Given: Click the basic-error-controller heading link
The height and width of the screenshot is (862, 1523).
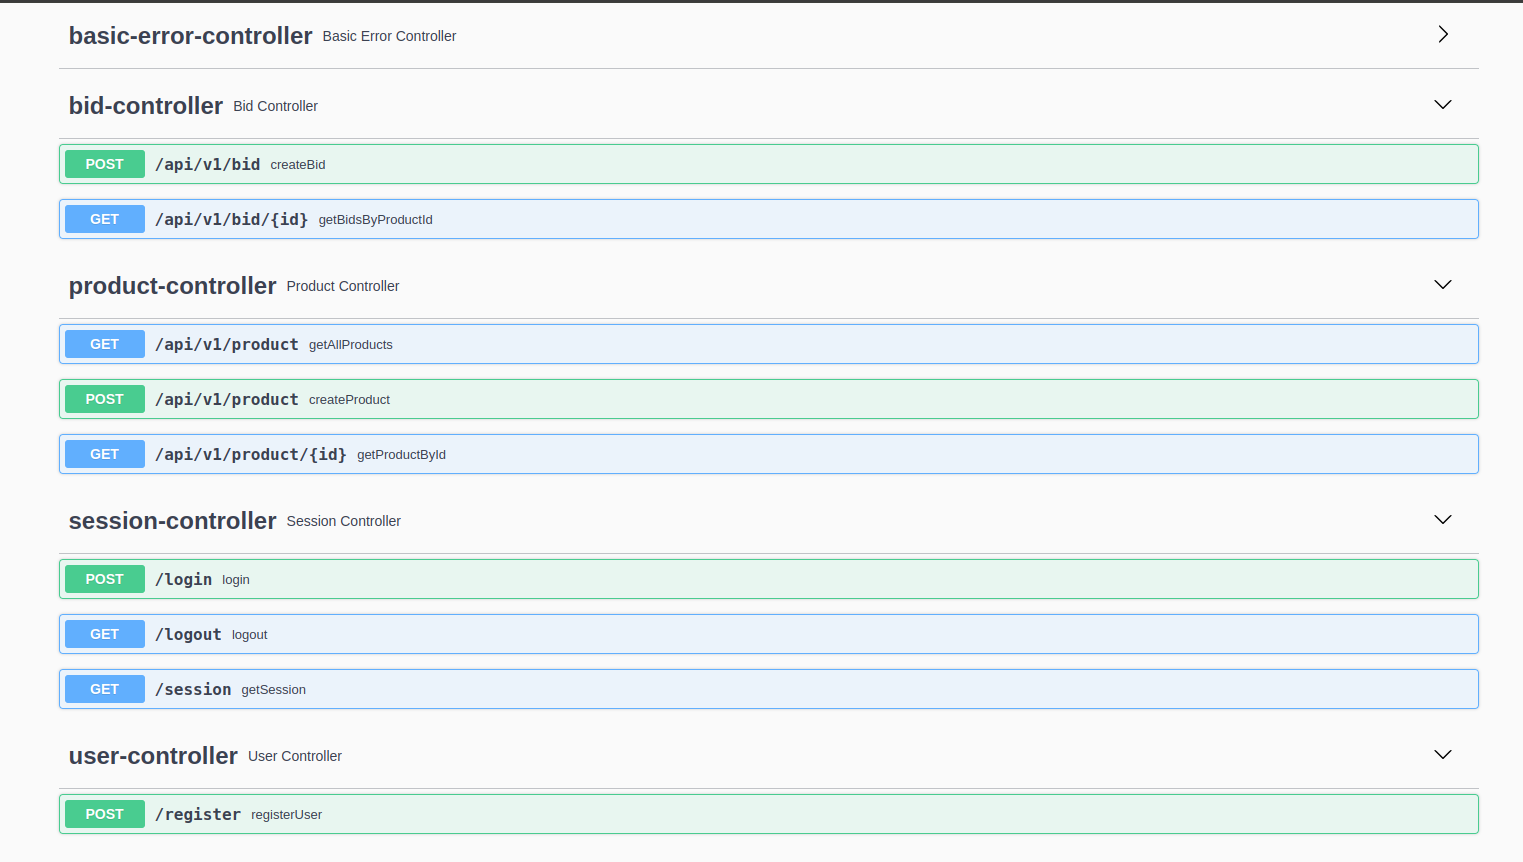Looking at the screenshot, I should tap(190, 36).
